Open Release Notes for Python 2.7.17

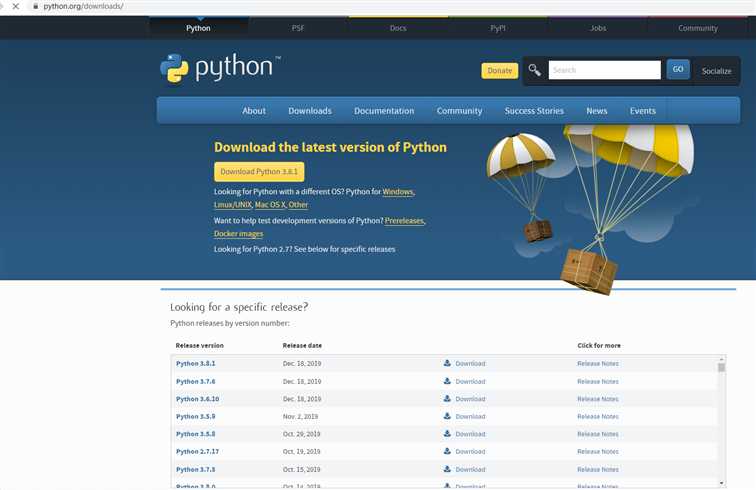[x=598, y=451]
